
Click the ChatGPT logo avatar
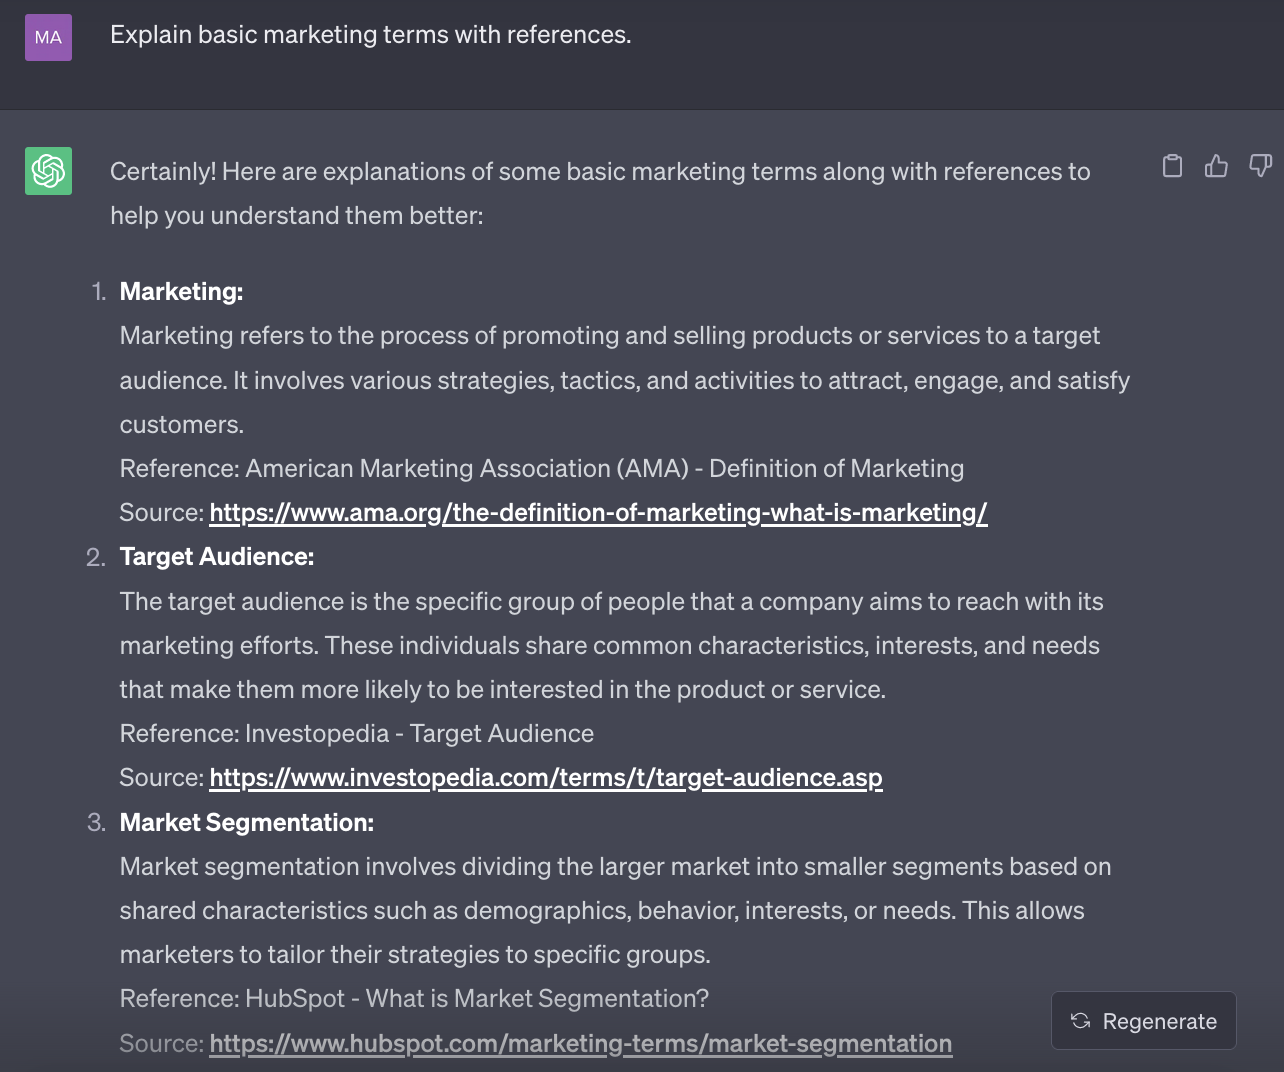click(x=48, y=171)
